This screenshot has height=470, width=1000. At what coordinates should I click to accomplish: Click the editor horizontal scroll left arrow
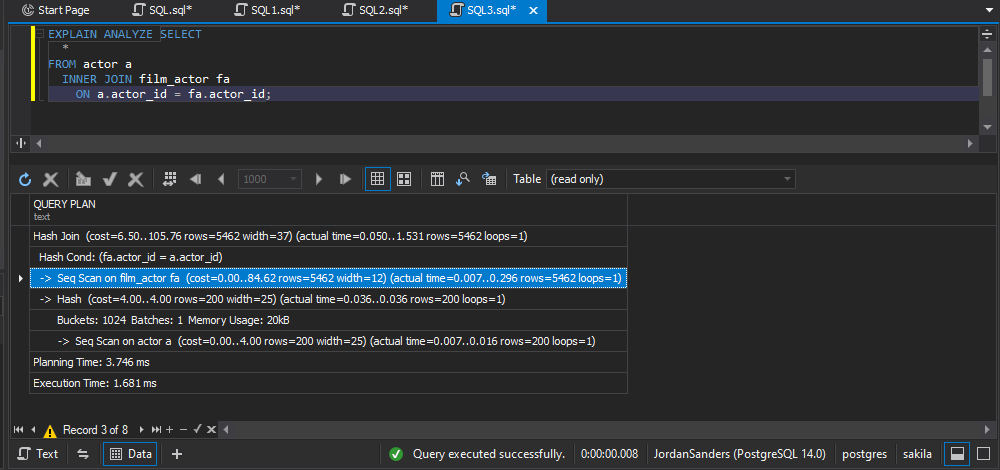[x=38, y=143]
